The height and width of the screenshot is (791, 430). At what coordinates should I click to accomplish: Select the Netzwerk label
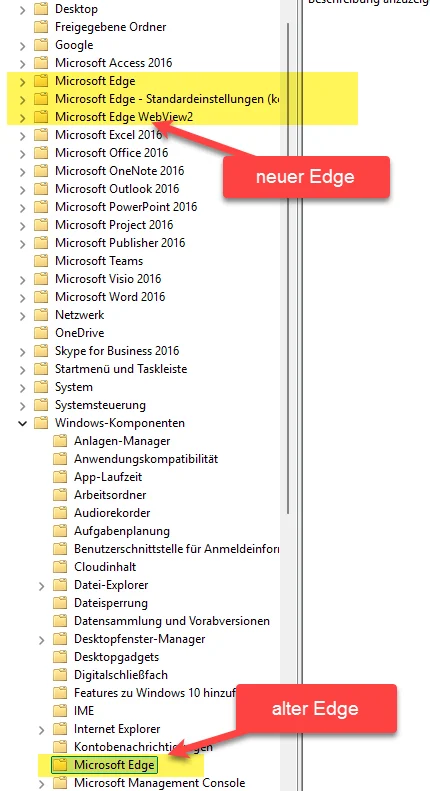(80, 315)
